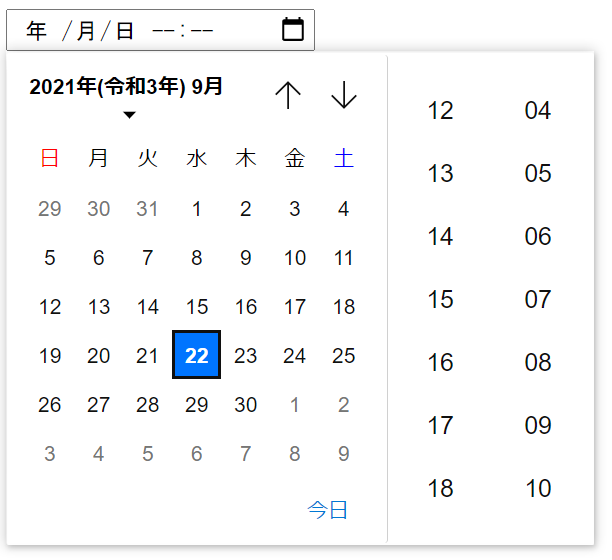Screen dimensions: 612x560
Task: Click the 今日 link
Action: [327, 510]
